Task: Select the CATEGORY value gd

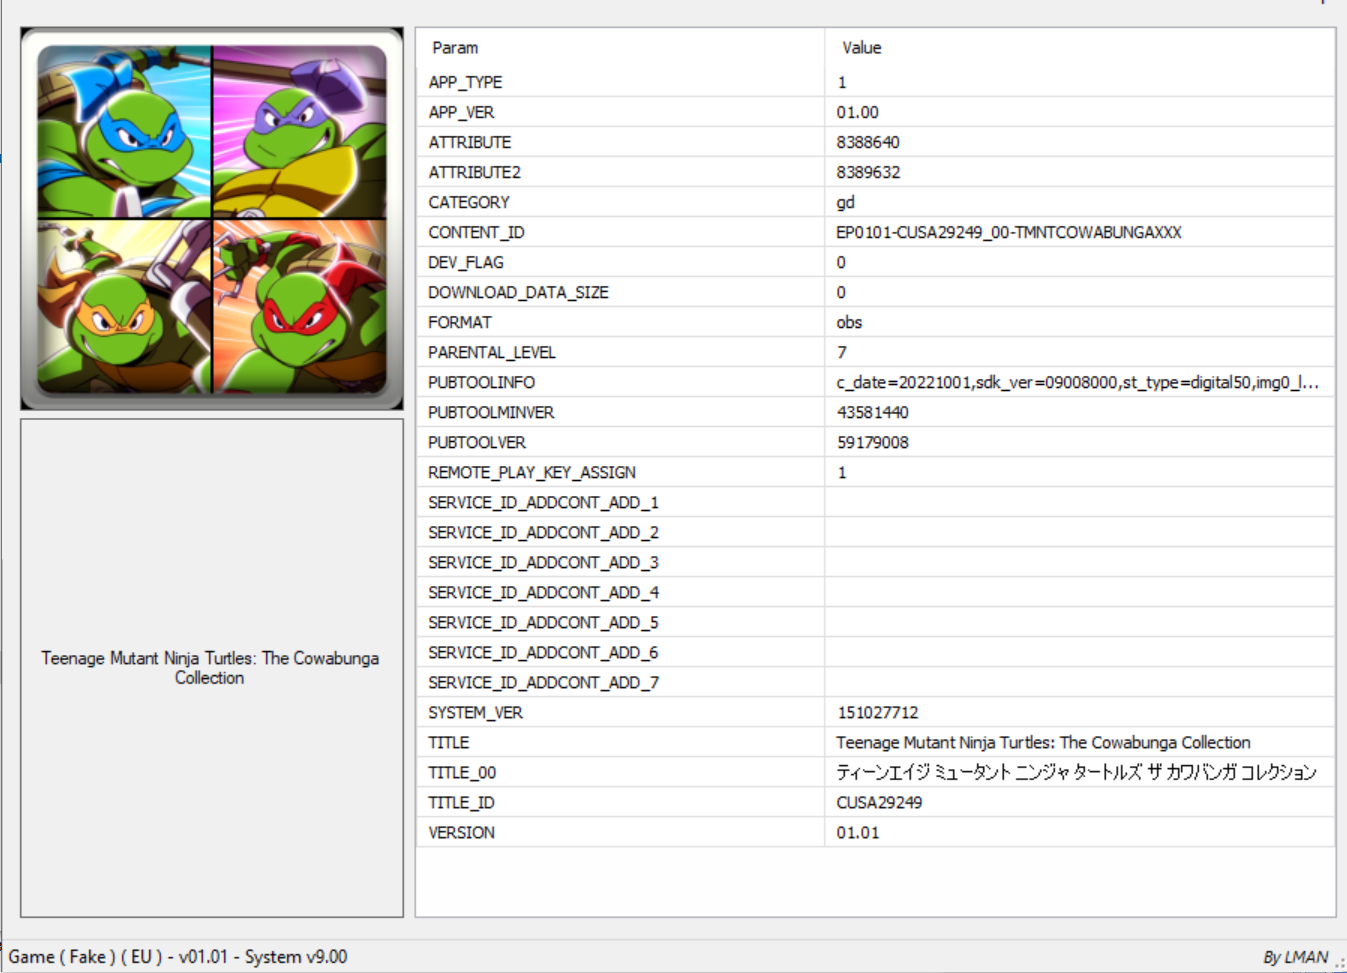Action: (x=846, y=202)
